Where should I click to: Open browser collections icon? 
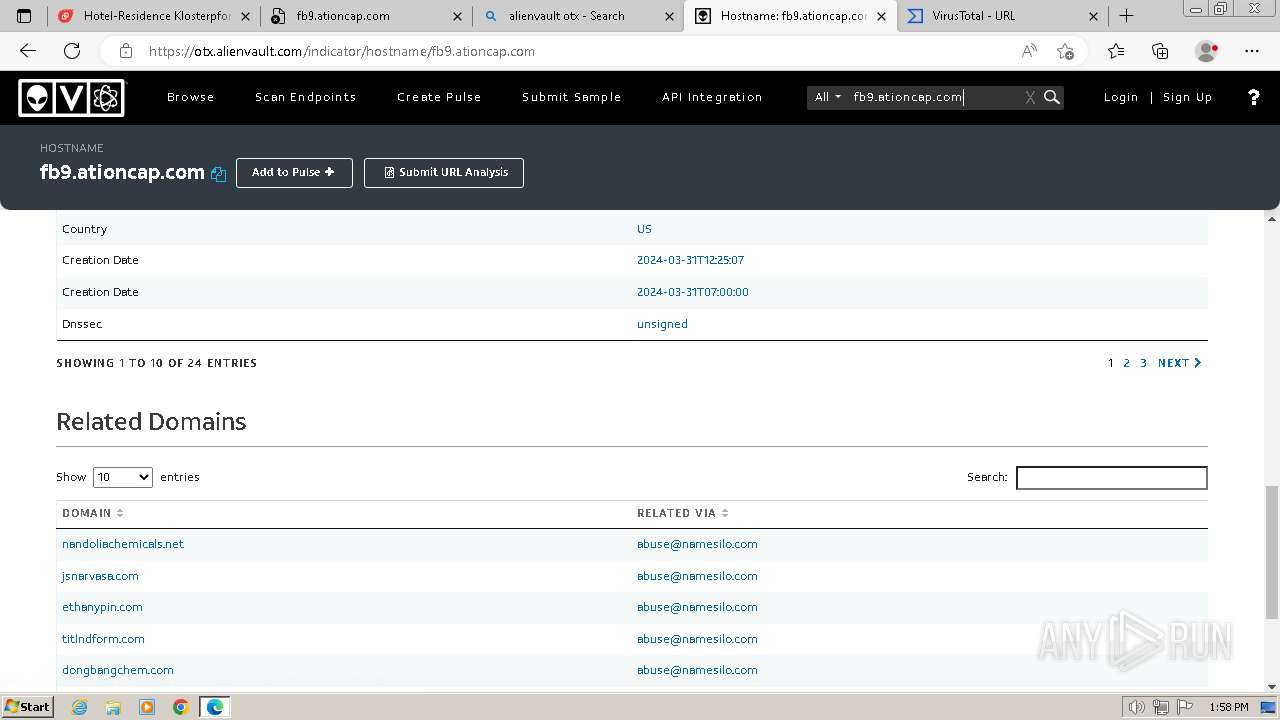[1160, 51]
